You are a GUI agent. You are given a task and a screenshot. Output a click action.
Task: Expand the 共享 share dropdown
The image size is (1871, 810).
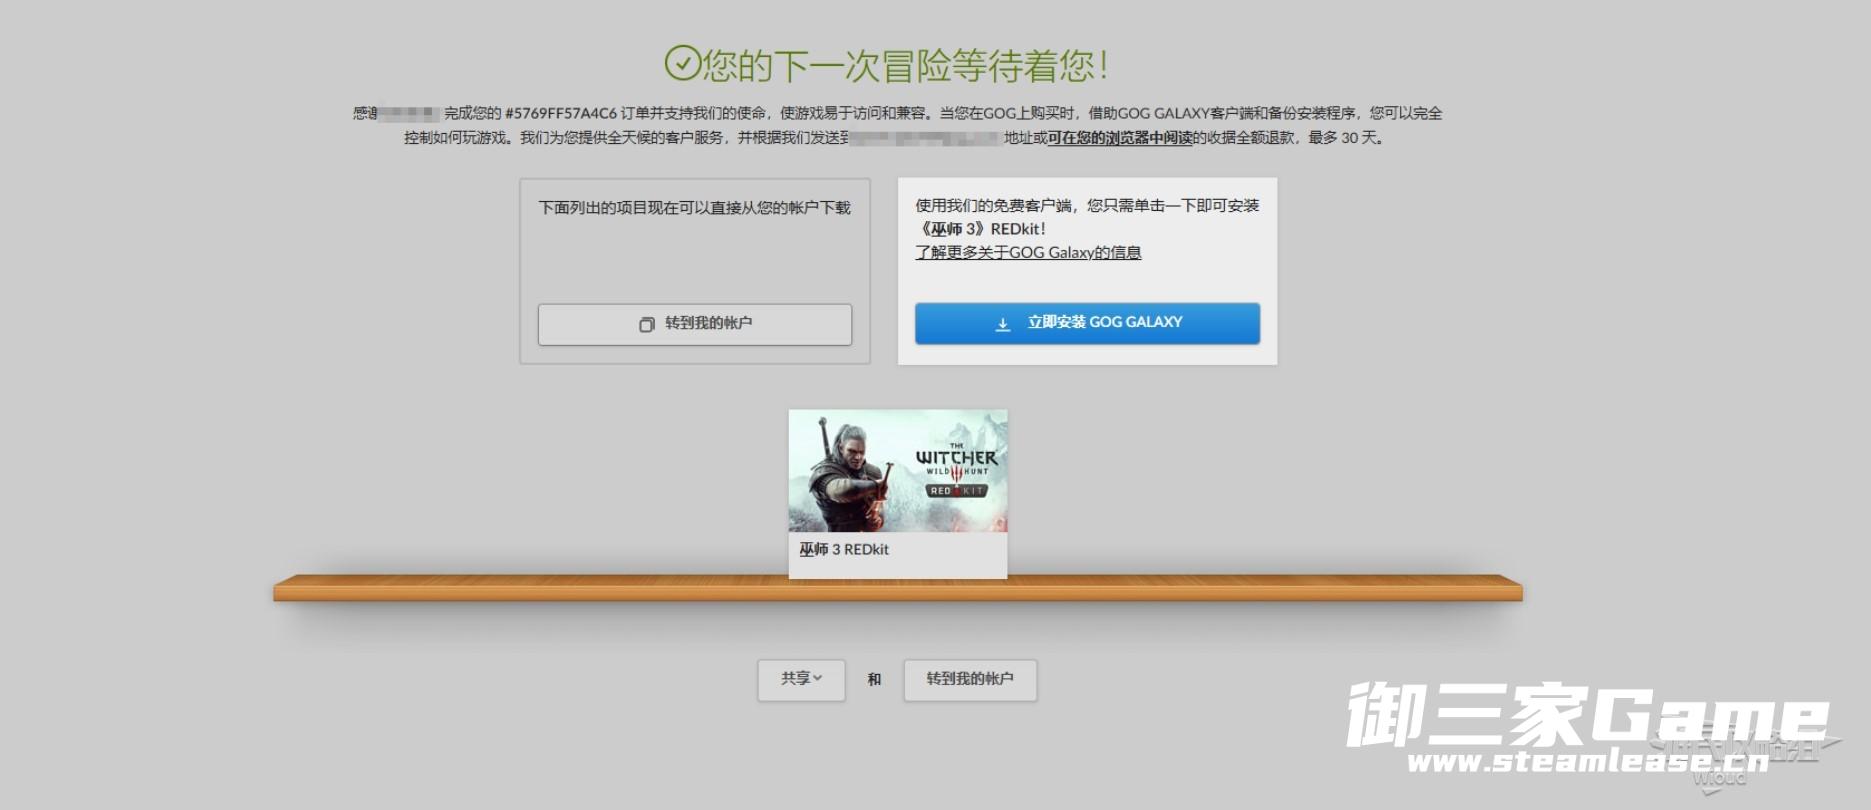[x=801, y=679]
